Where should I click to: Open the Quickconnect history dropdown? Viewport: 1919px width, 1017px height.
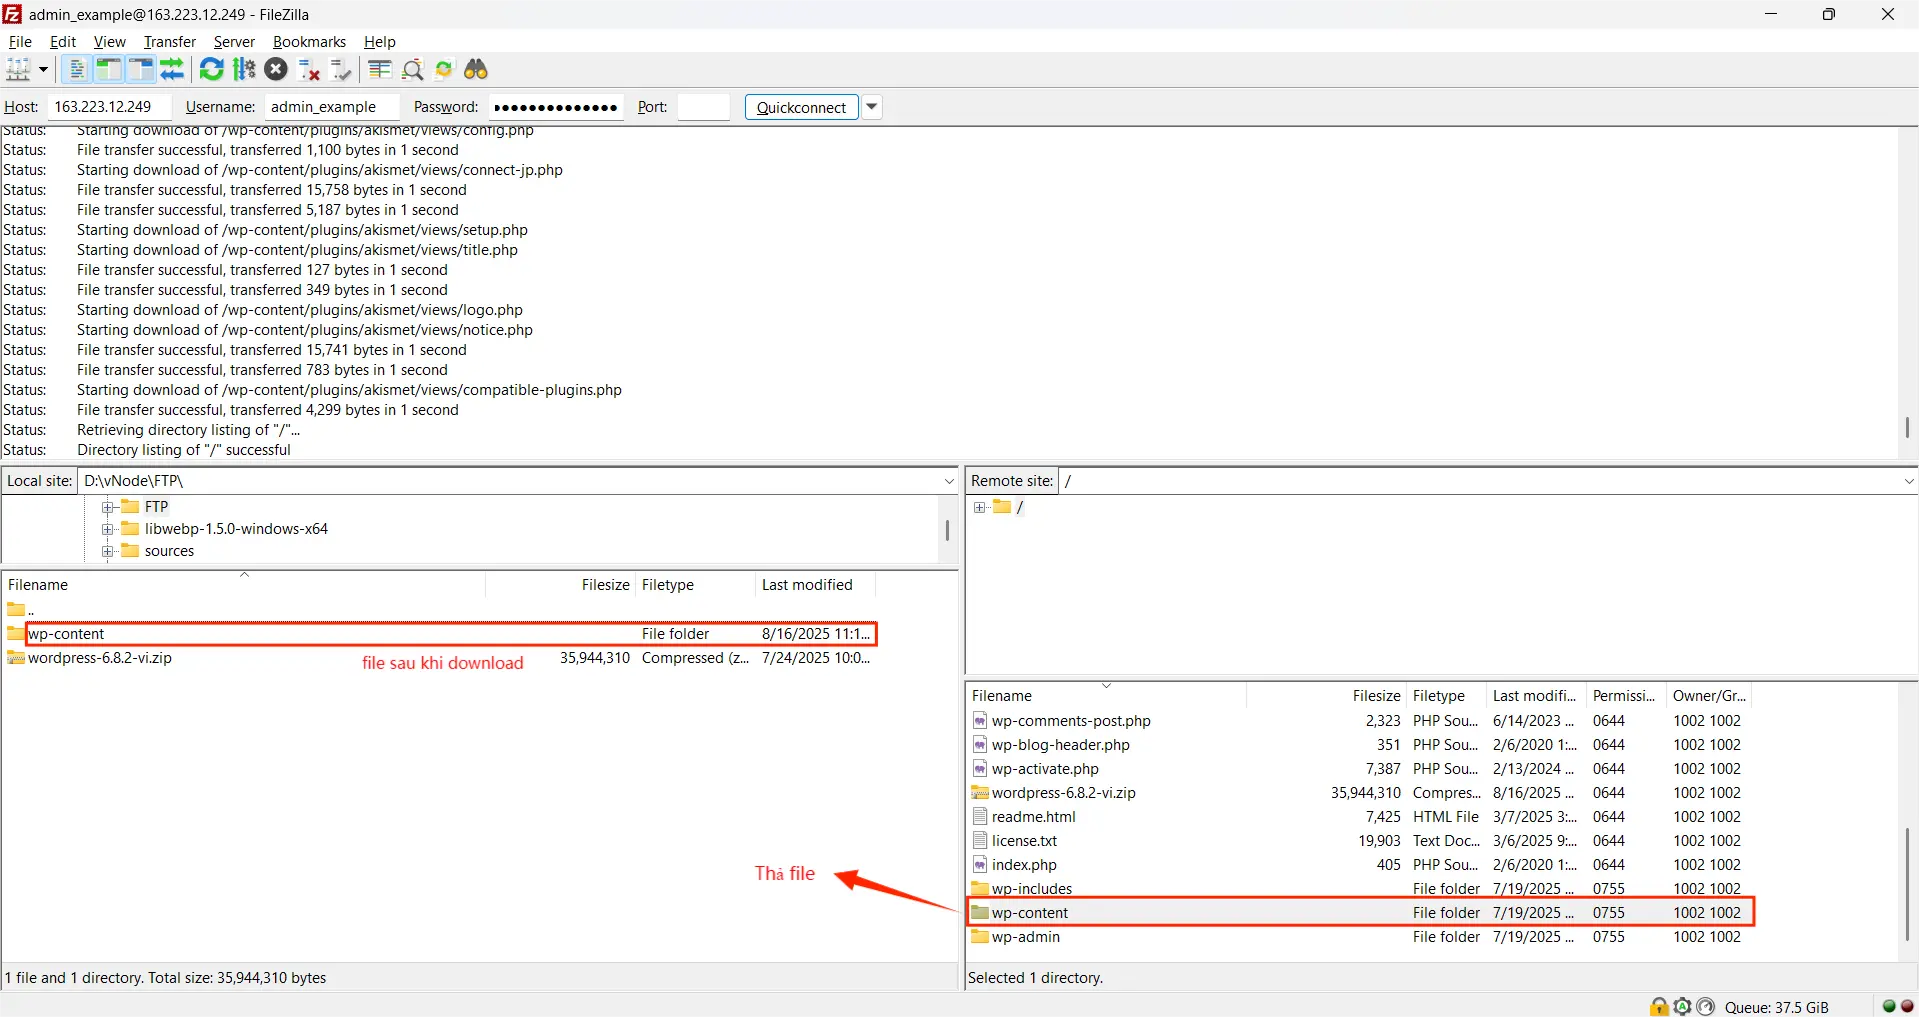point(872,107)
